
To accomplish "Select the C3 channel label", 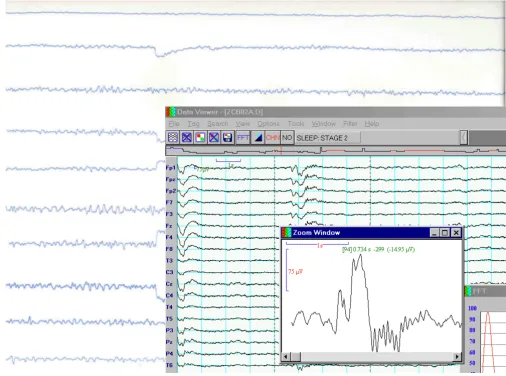I will 169,272.
